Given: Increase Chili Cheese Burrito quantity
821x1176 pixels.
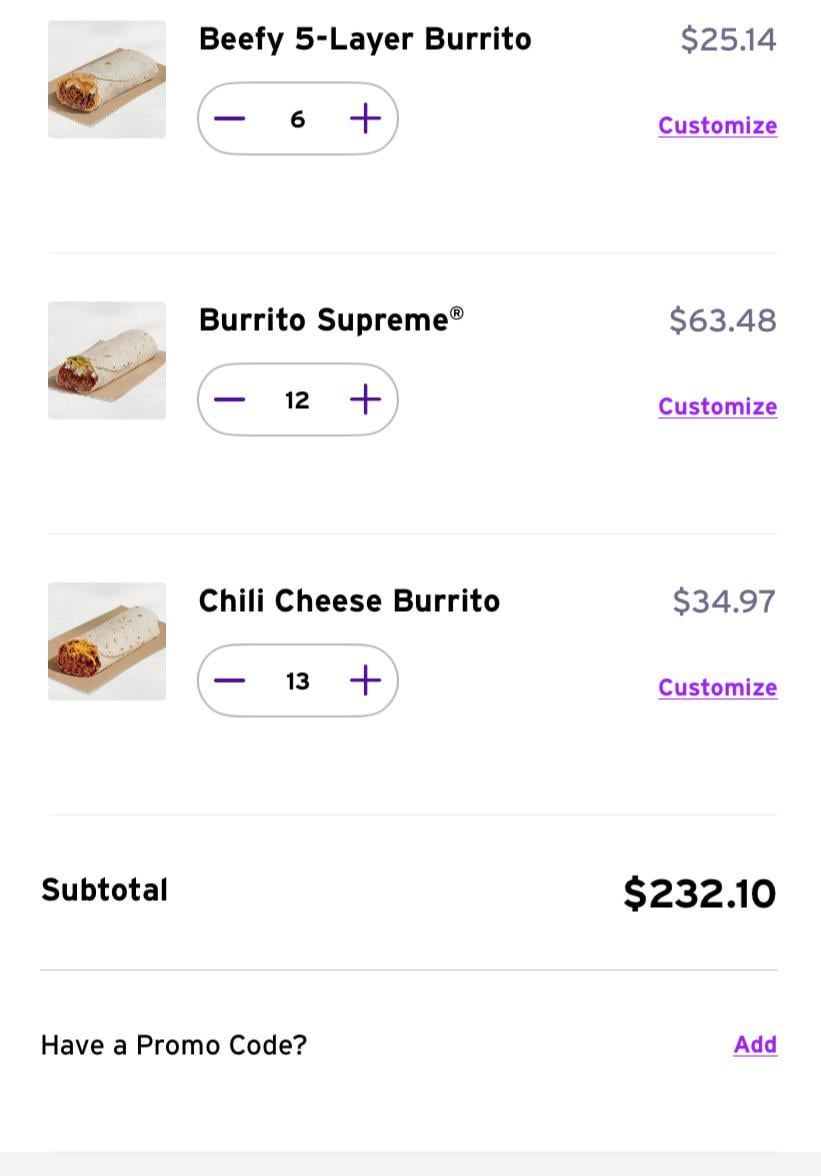Looking at the screenshot, I should point(365,681).
